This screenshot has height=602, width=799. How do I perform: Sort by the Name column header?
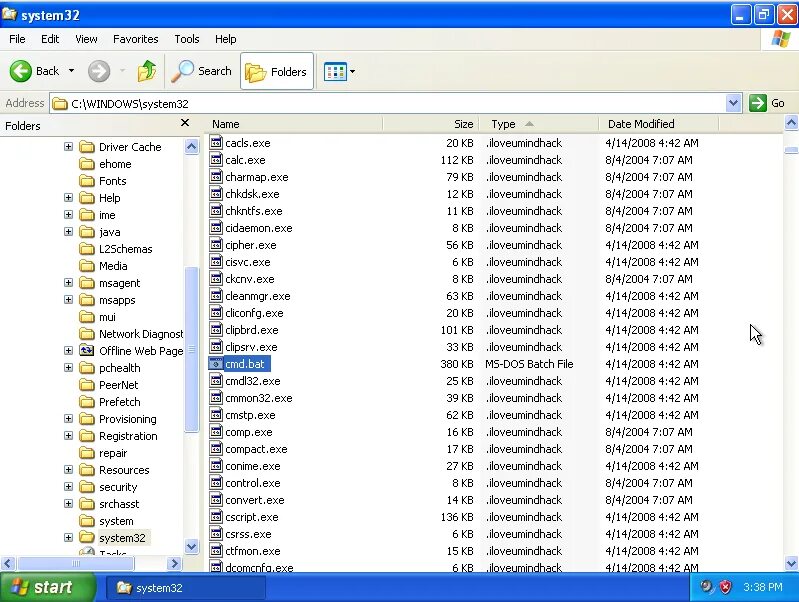295,124
